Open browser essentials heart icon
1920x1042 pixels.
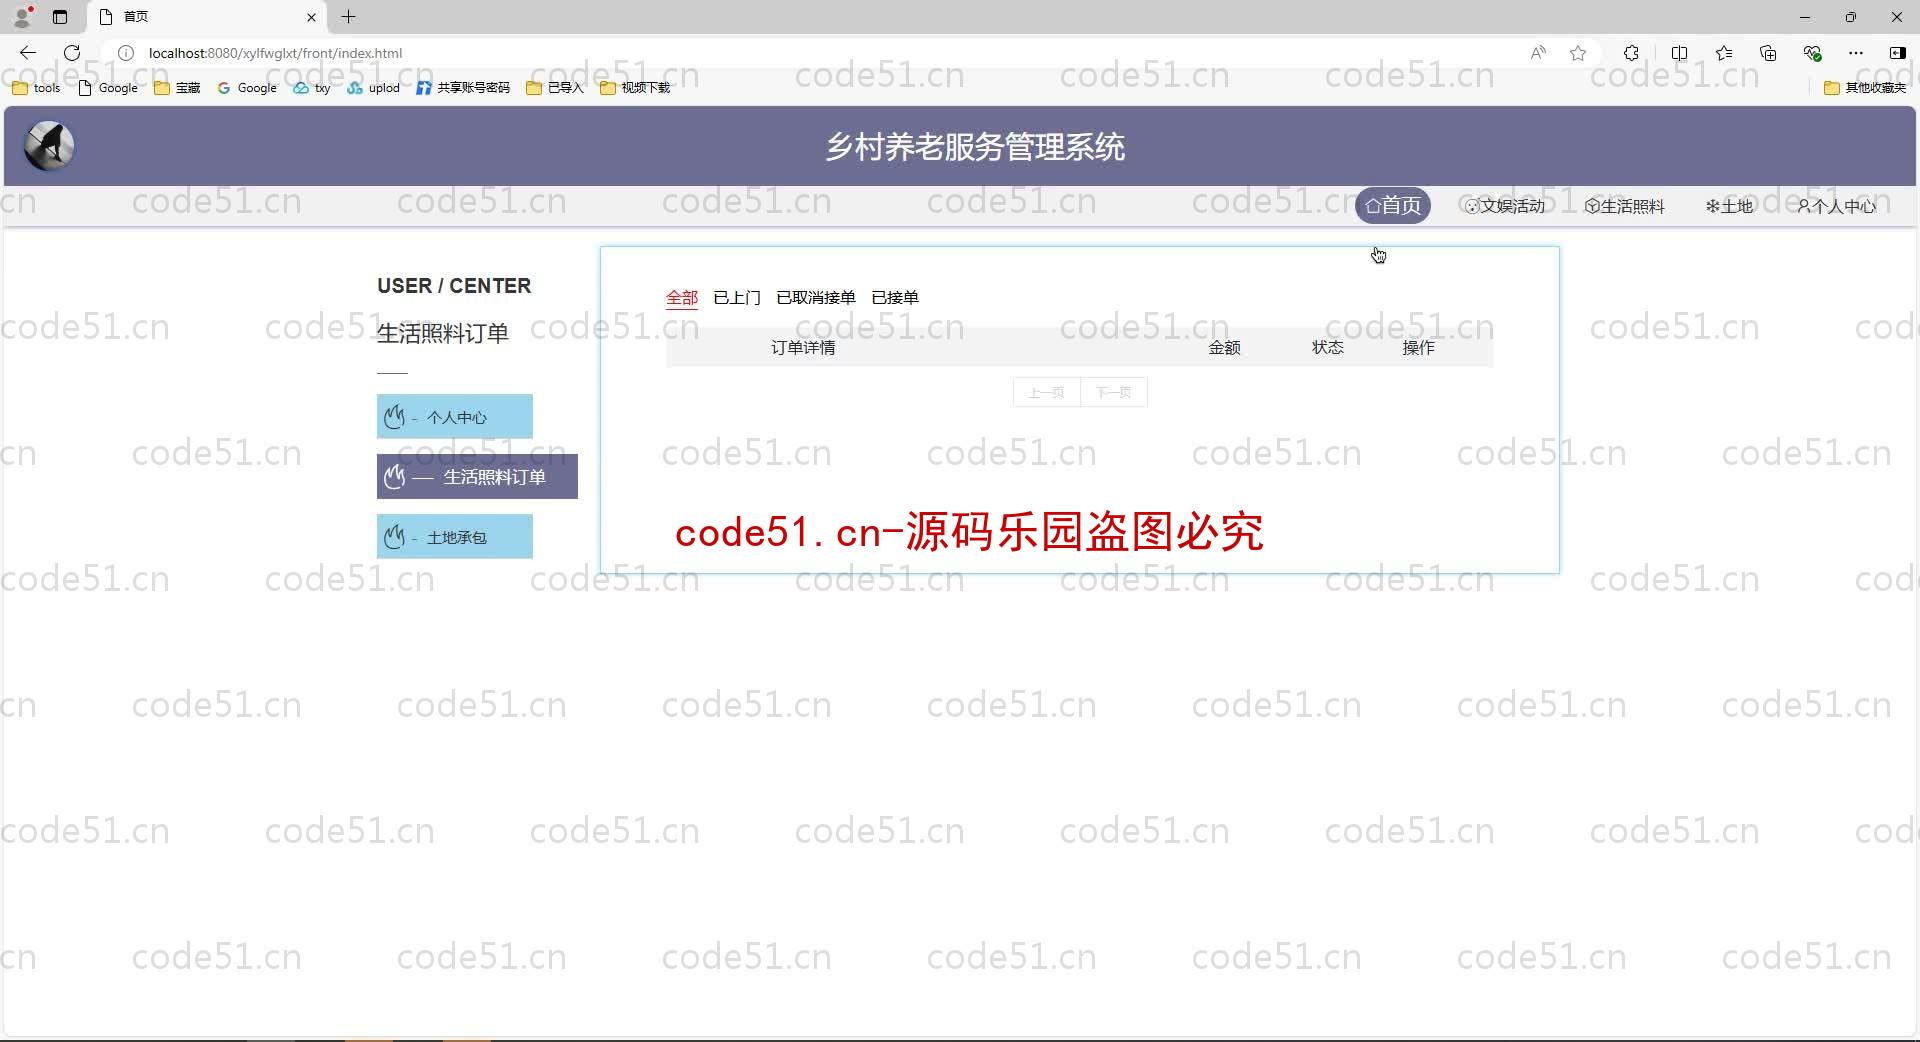[x=1812, y=53]
